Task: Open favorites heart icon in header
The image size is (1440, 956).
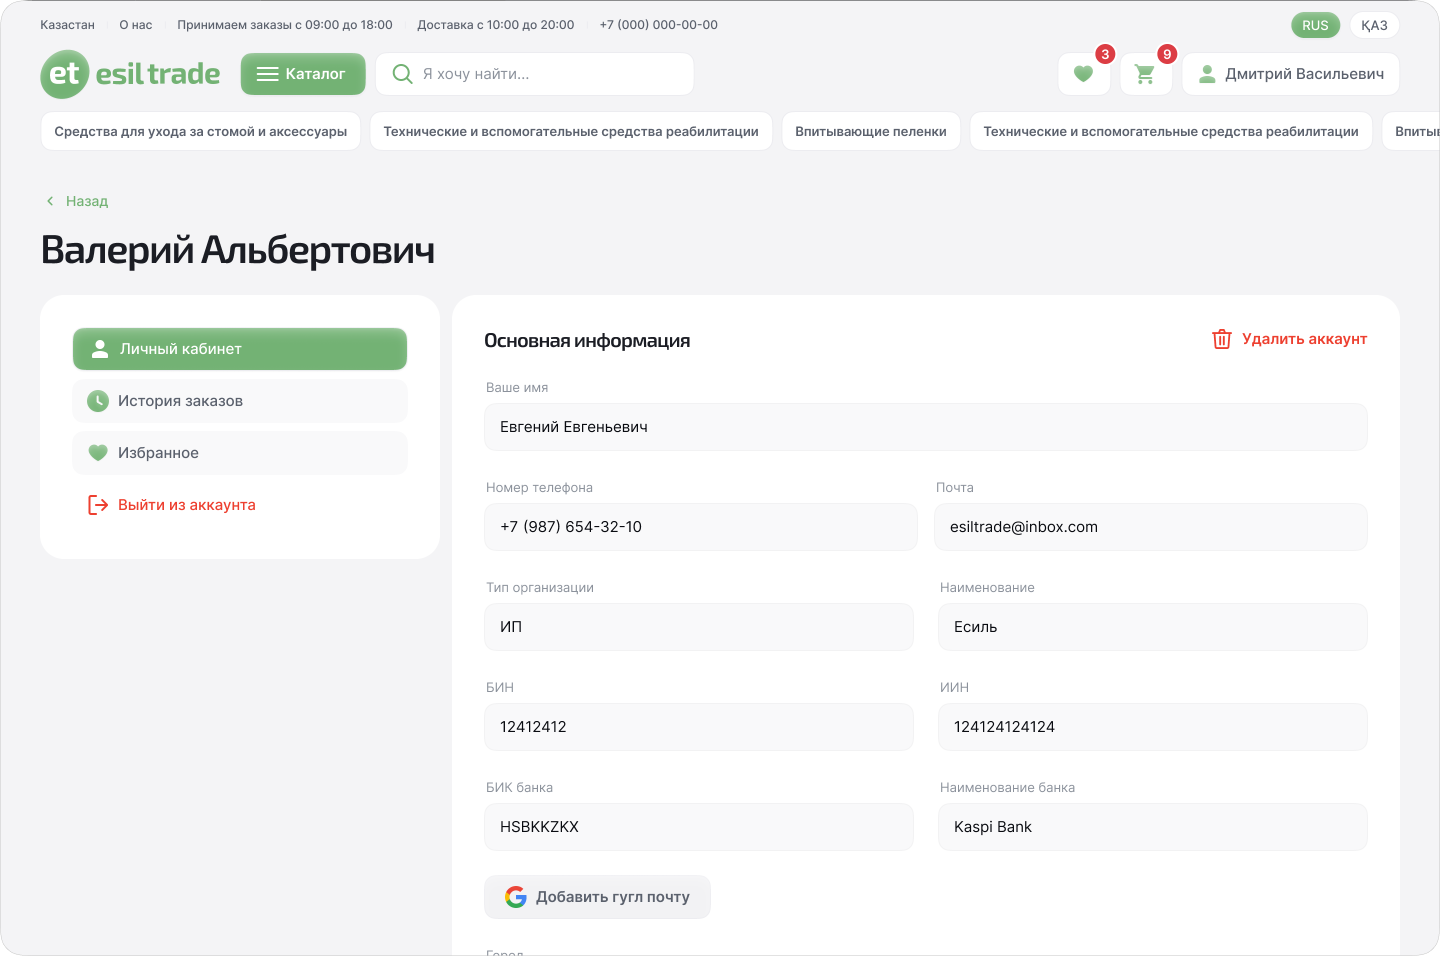Action: 1083,74
